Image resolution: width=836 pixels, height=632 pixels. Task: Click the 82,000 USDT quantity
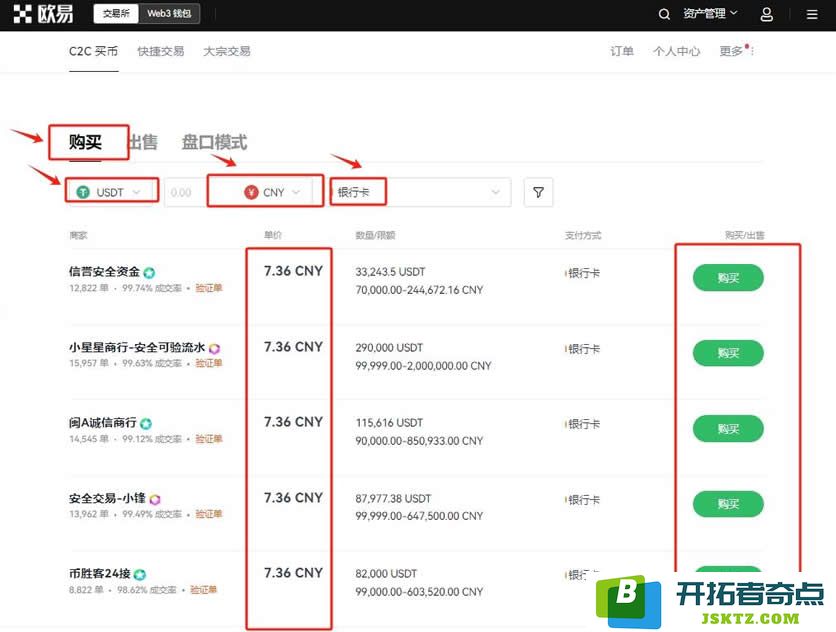pos(386,574)
